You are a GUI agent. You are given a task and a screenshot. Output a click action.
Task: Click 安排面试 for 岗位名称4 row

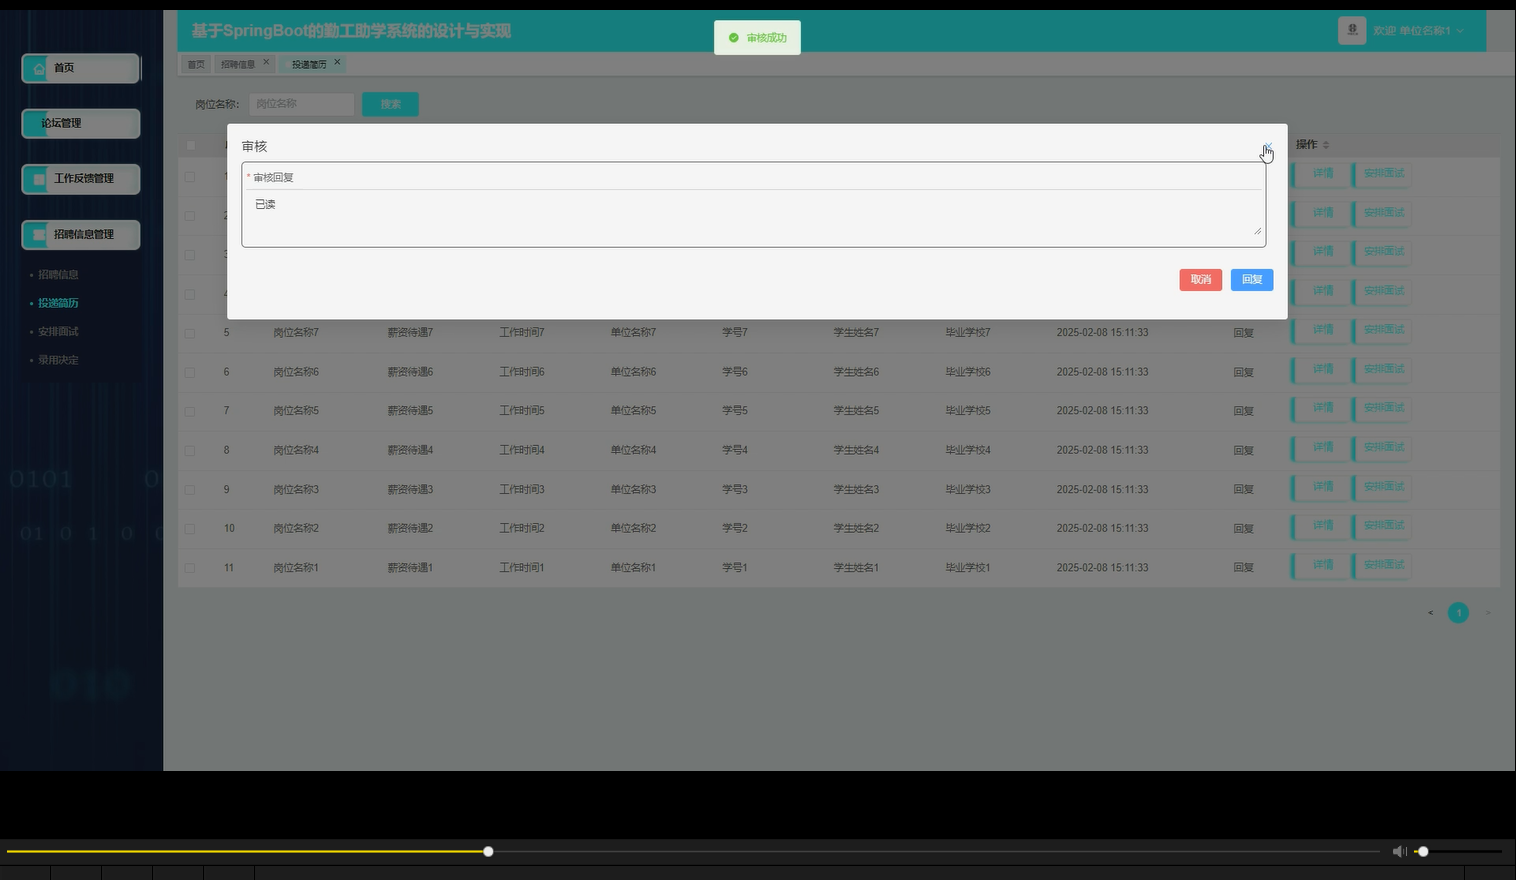1384,447
